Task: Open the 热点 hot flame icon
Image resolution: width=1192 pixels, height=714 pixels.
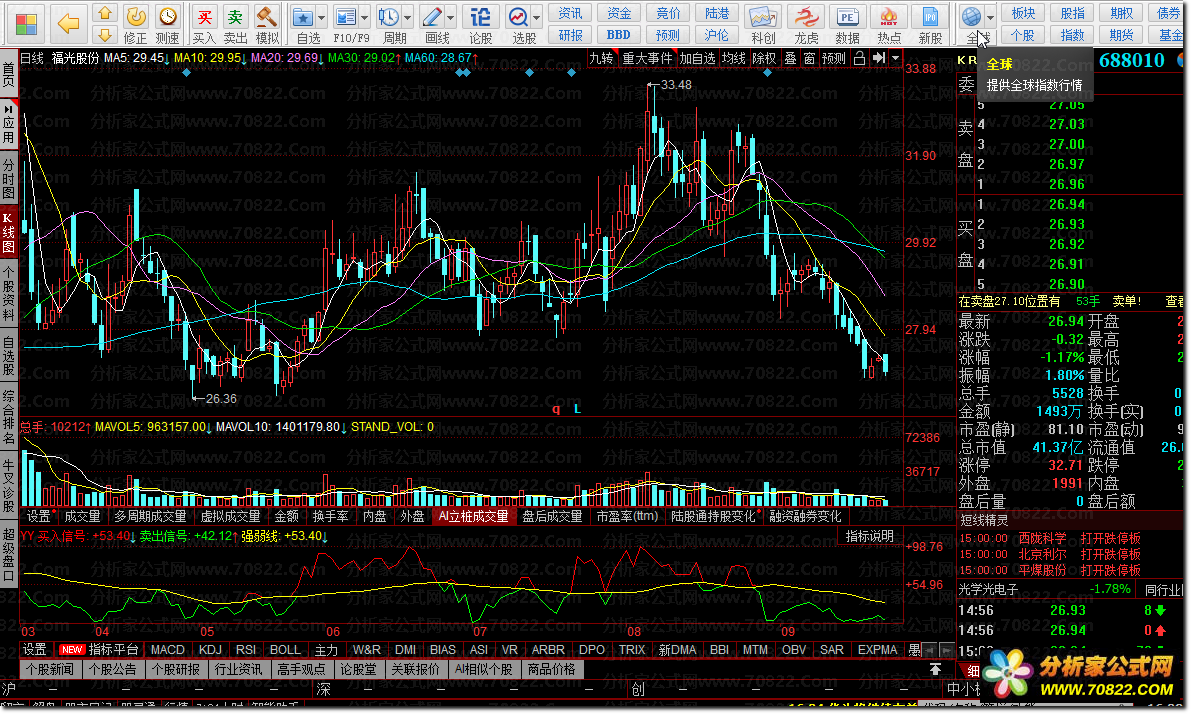Action: pyautogui.click(x=889, y=17)
